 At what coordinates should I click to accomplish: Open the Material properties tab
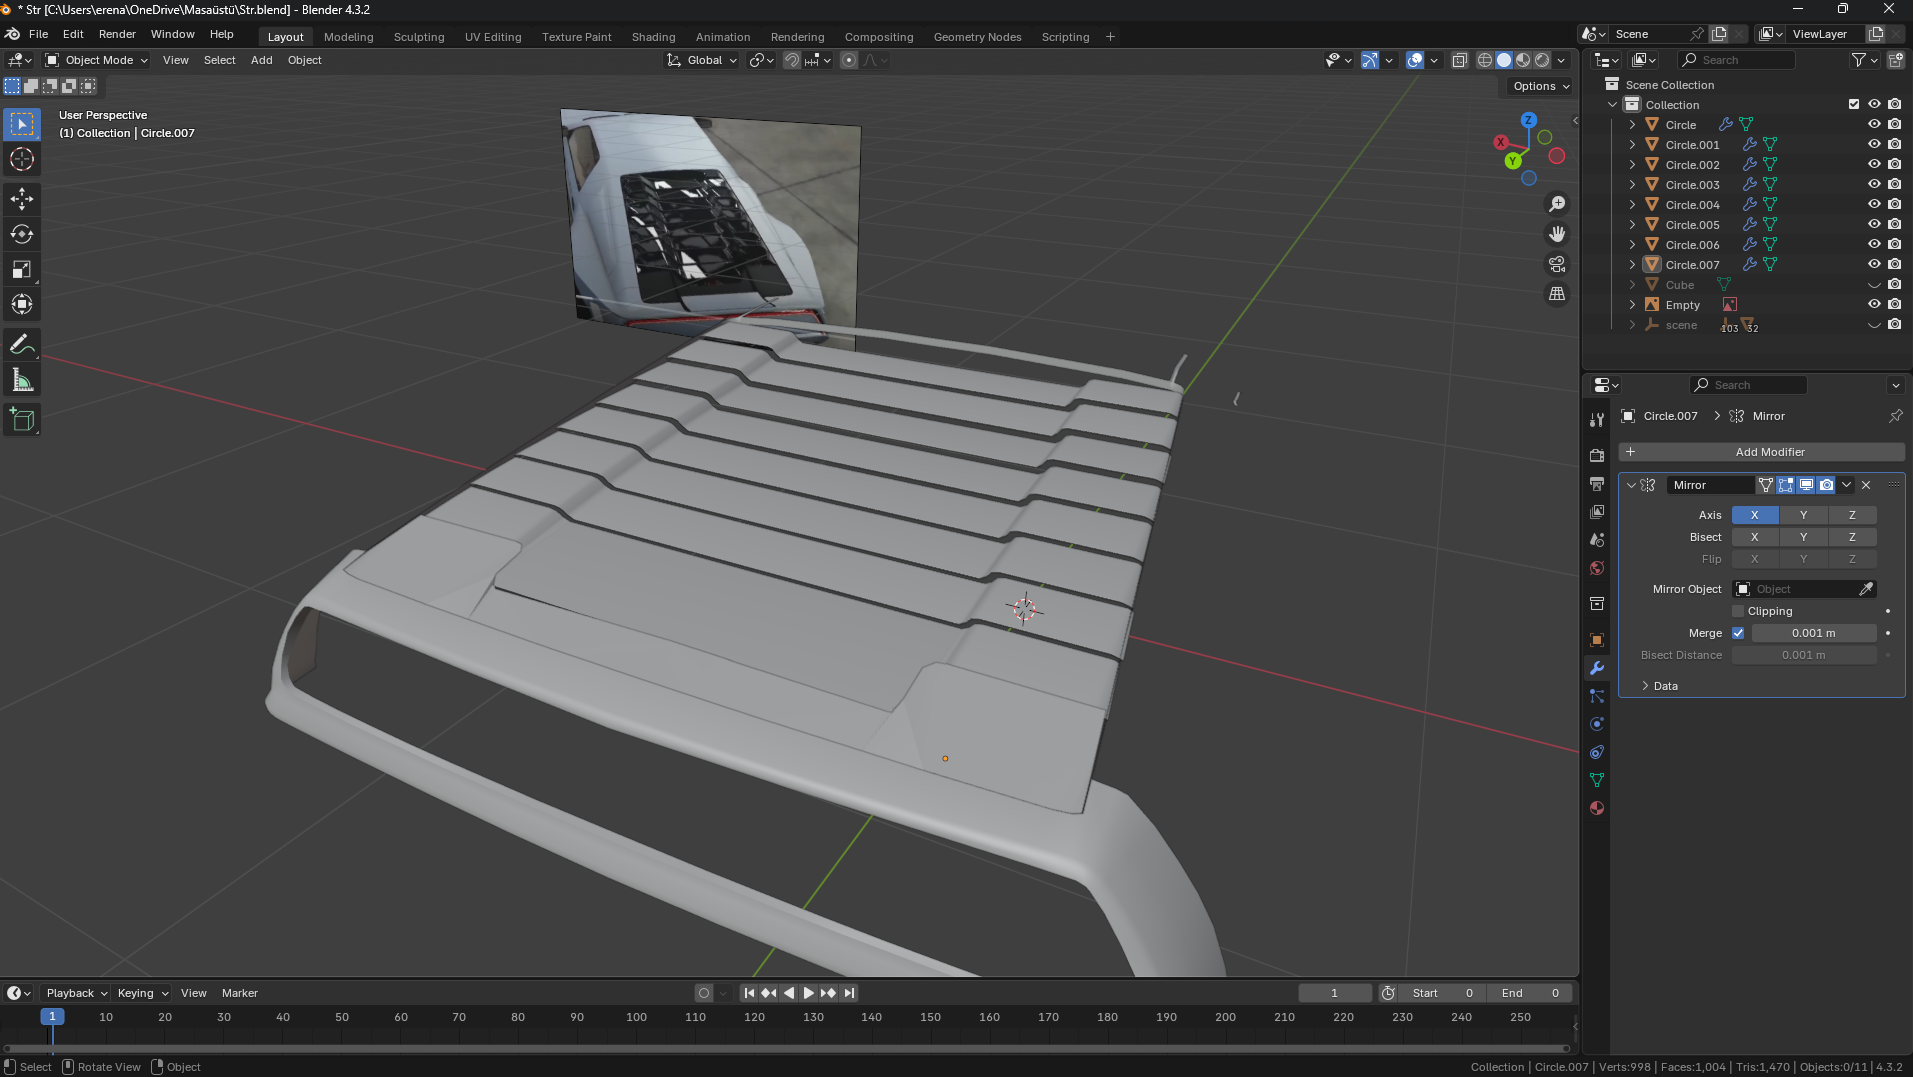1597,808
